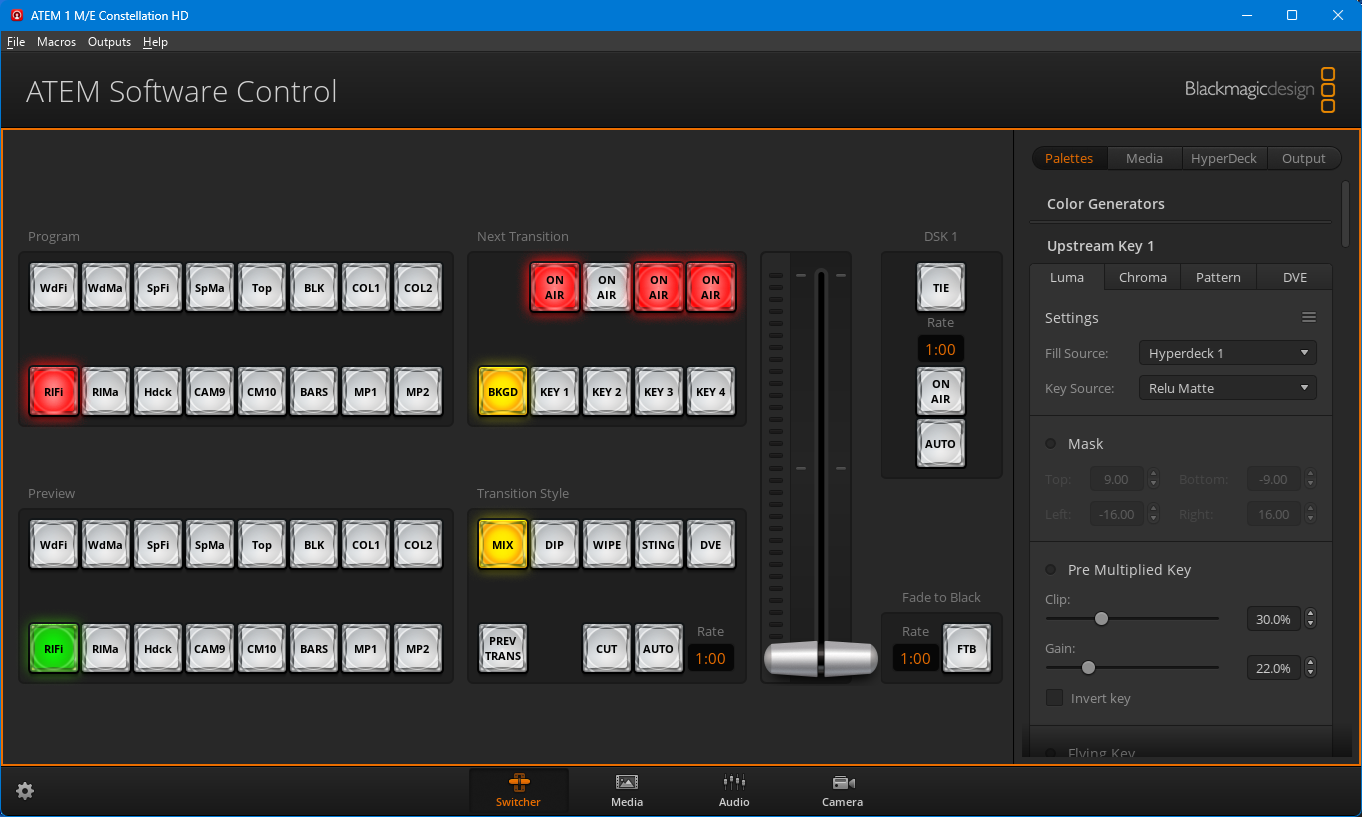Switch to the Media palette tab
This screenshot has width=1362, height=817.
tap(1144, 158)
